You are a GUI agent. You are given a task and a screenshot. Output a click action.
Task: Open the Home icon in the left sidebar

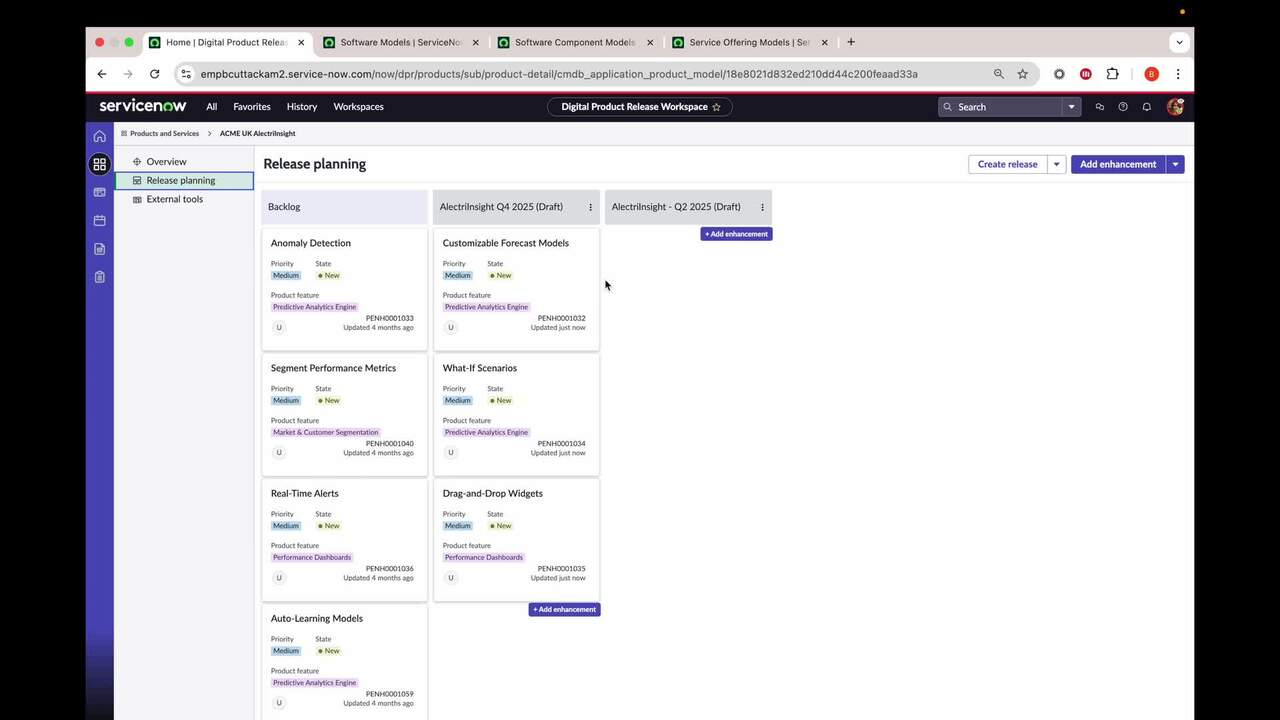tap(99, 135)
